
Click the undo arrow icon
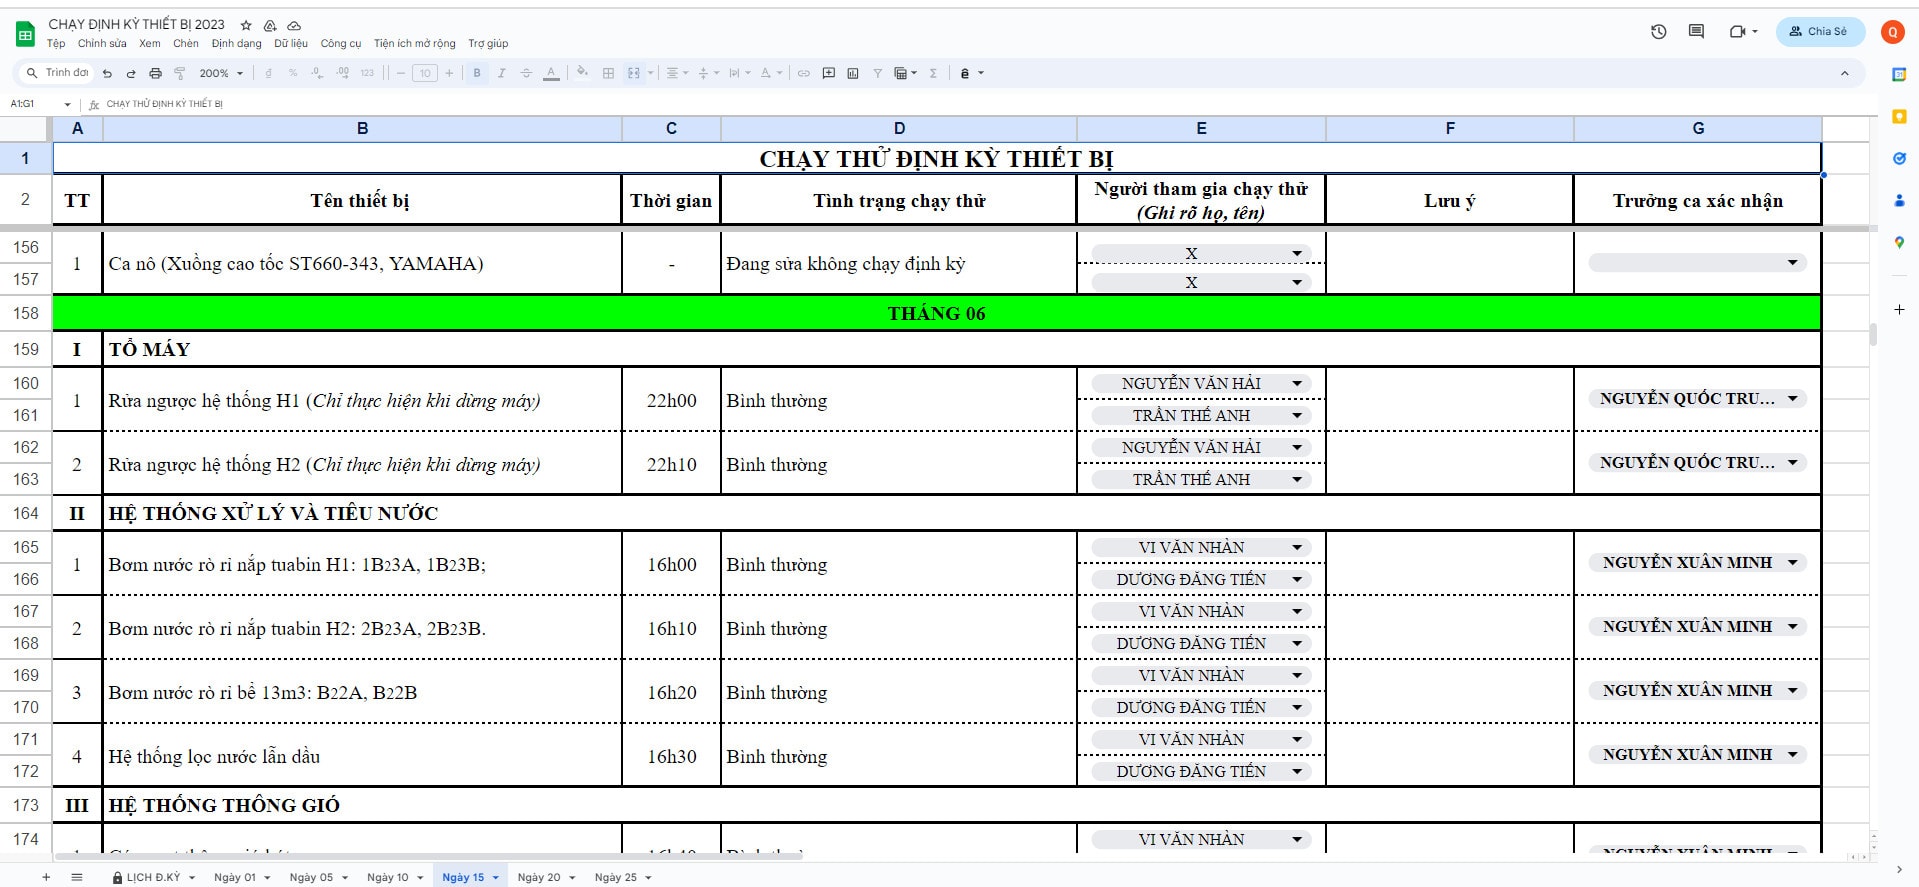(107, 73)
